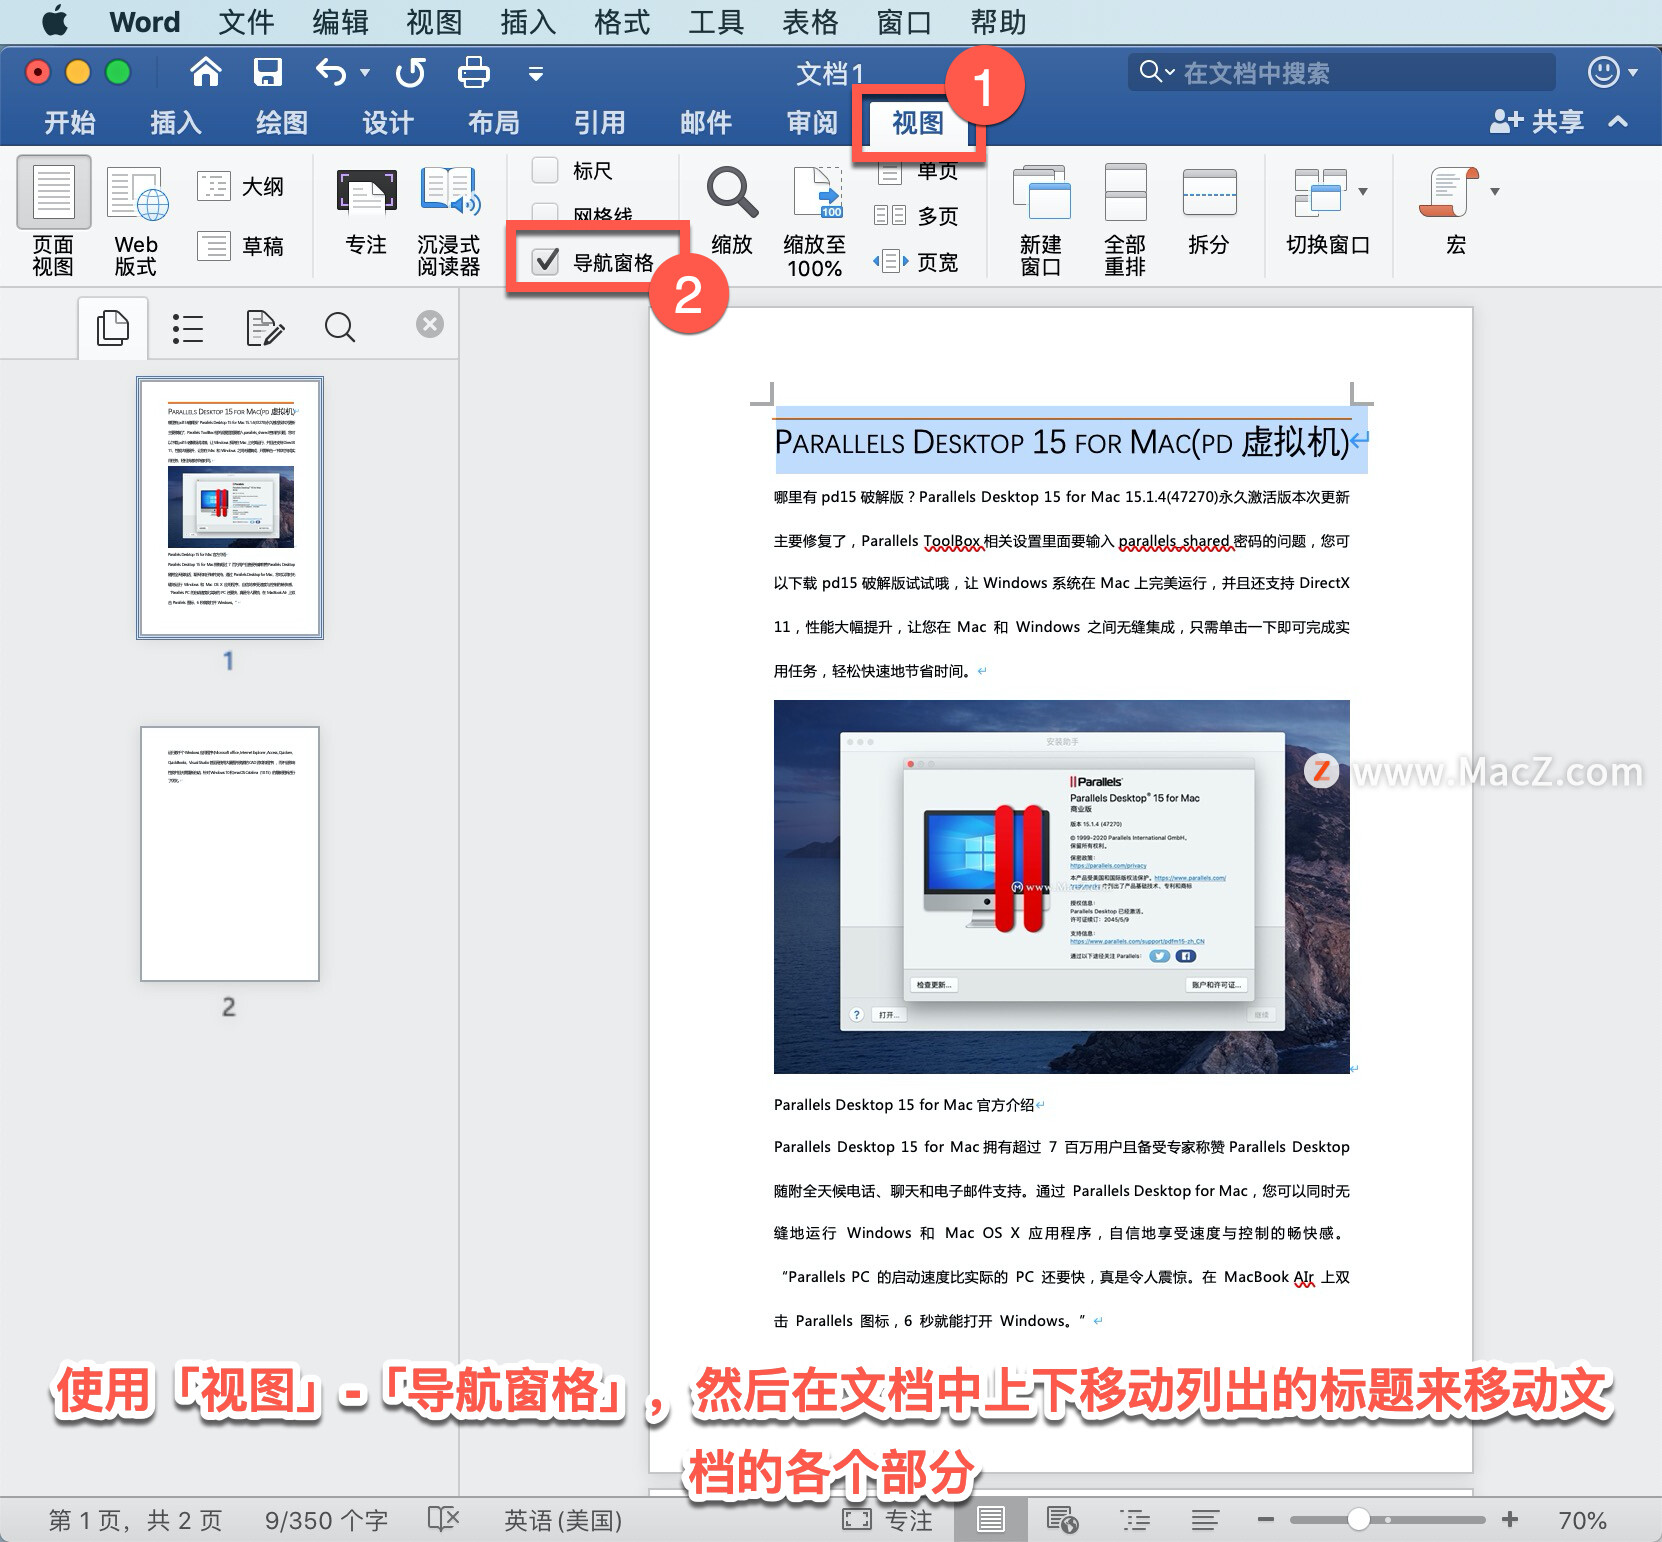Open the Design (设计) ribbon tab
This screenshot has height=1542, width=1662.
[x=388, y=122]
